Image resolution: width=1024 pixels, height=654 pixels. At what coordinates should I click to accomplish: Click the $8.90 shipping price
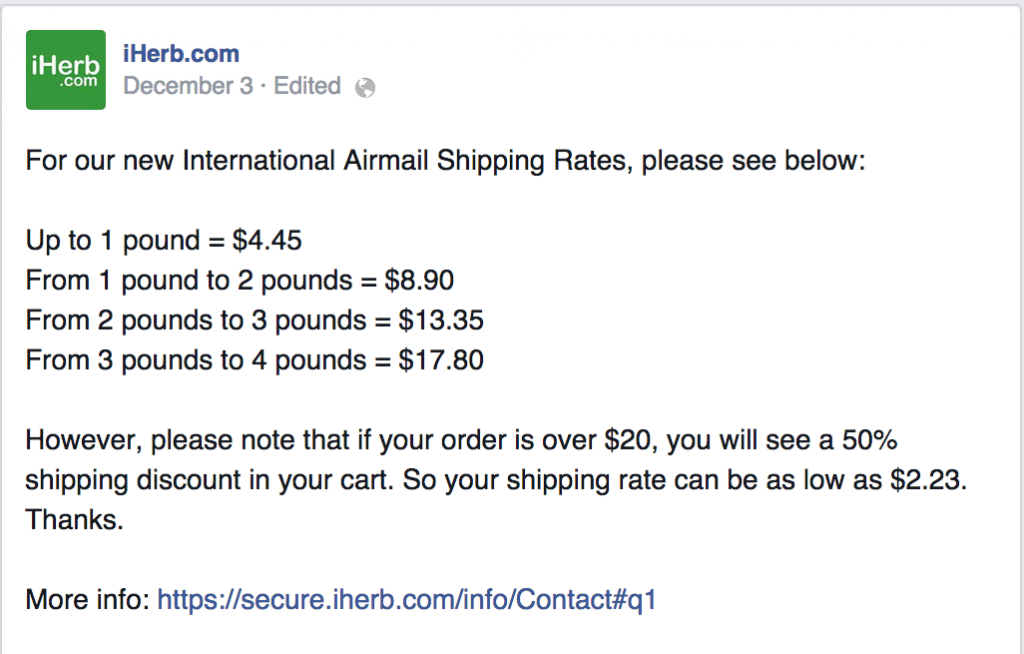pyautogui.click(x=419, y=280)
